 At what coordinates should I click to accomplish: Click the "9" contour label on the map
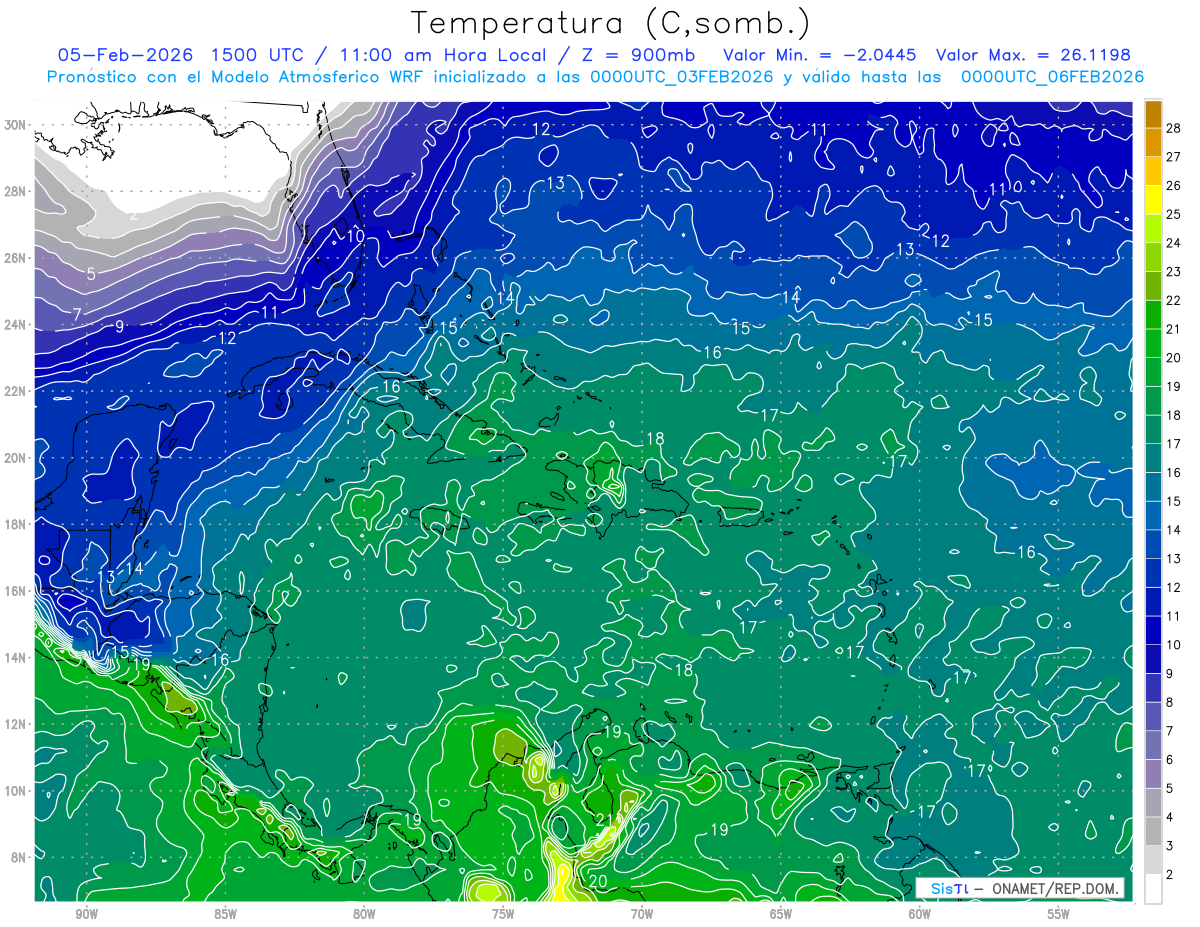119,326
